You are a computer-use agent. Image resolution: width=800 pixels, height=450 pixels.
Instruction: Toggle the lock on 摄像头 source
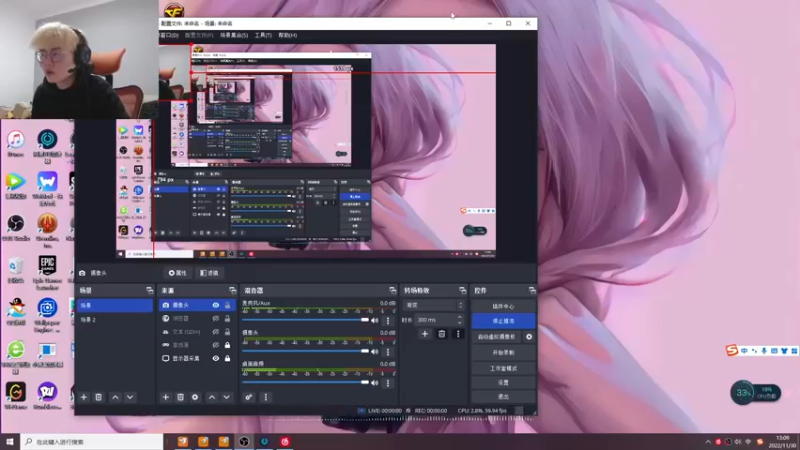228,305
